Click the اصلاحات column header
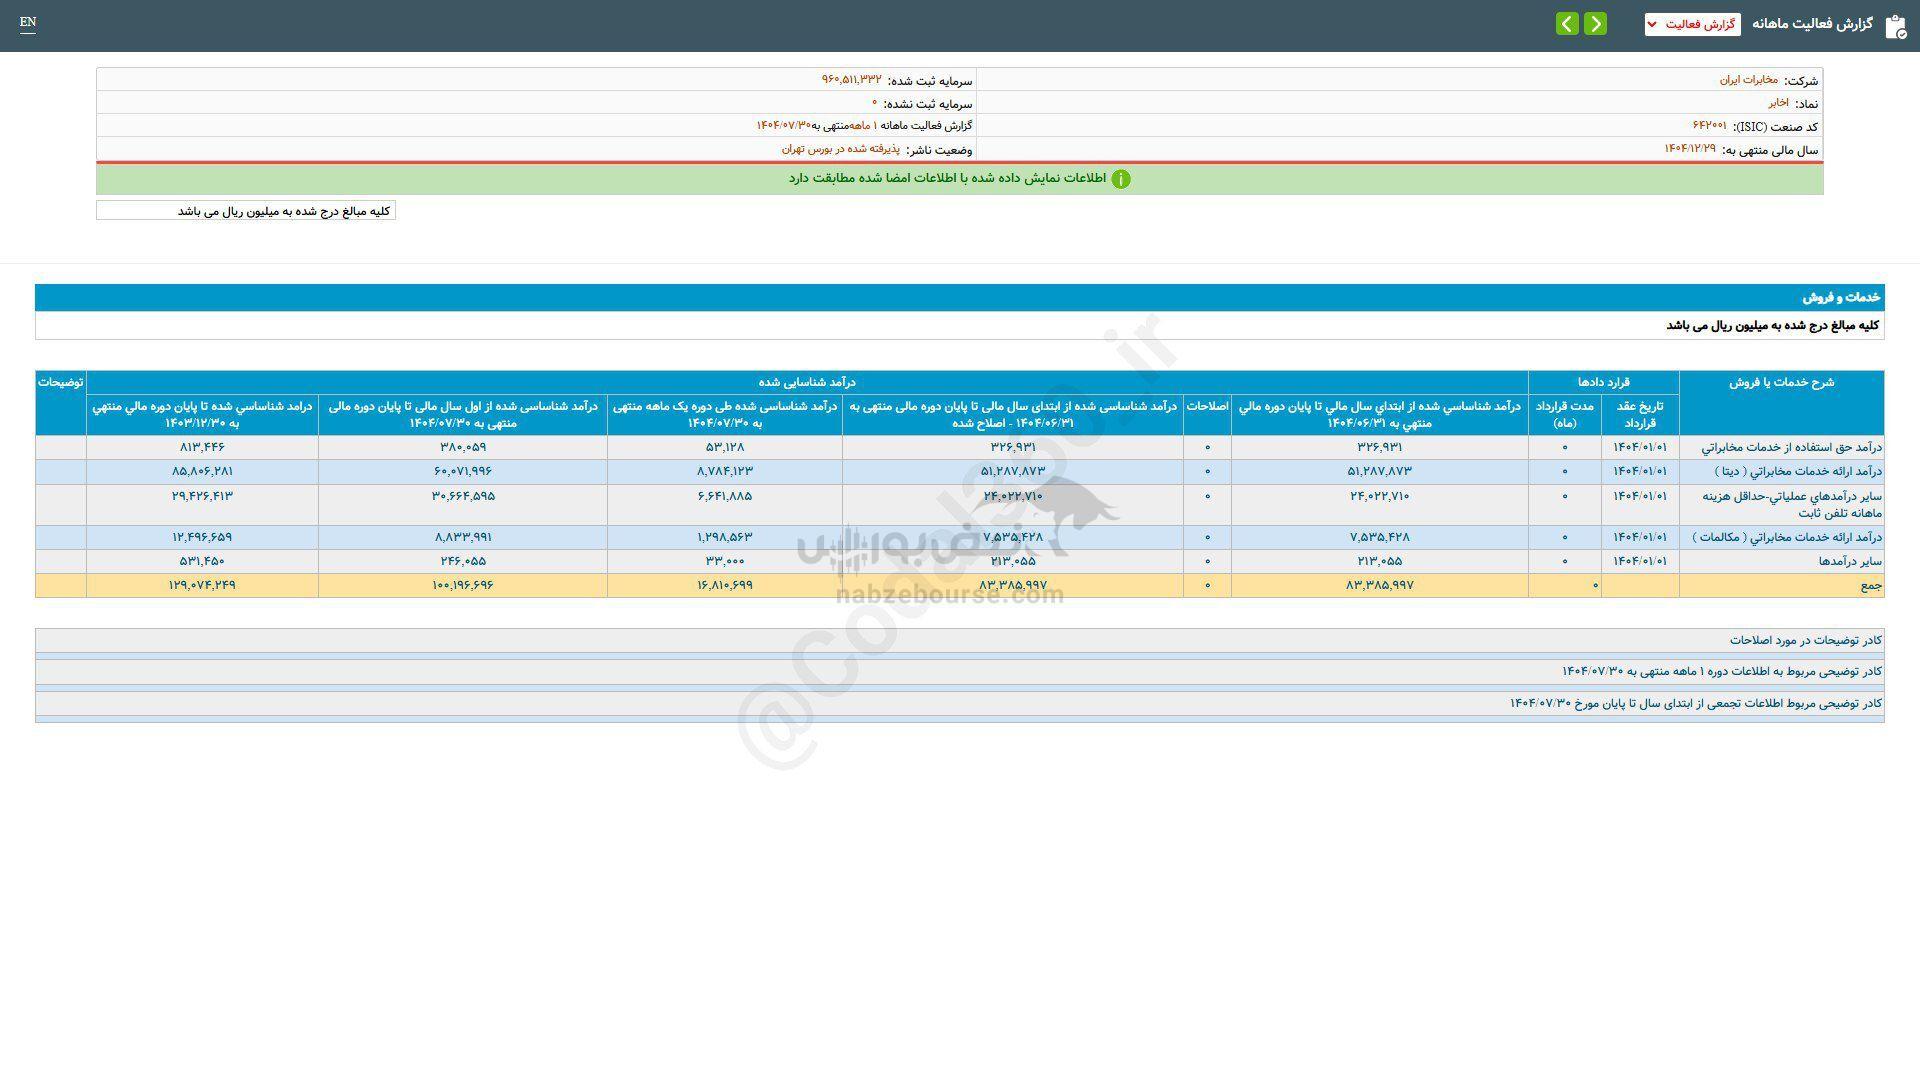 point(1206,407)
